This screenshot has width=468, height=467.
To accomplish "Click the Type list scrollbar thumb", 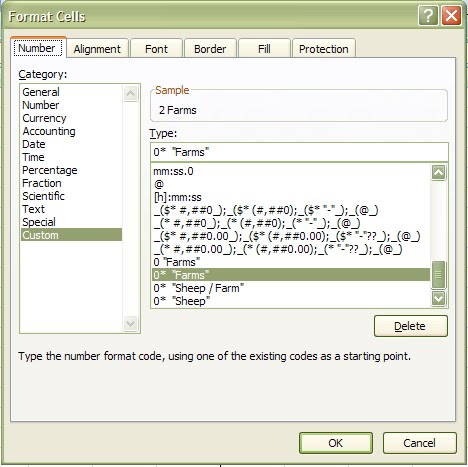I will pos(438,275).
